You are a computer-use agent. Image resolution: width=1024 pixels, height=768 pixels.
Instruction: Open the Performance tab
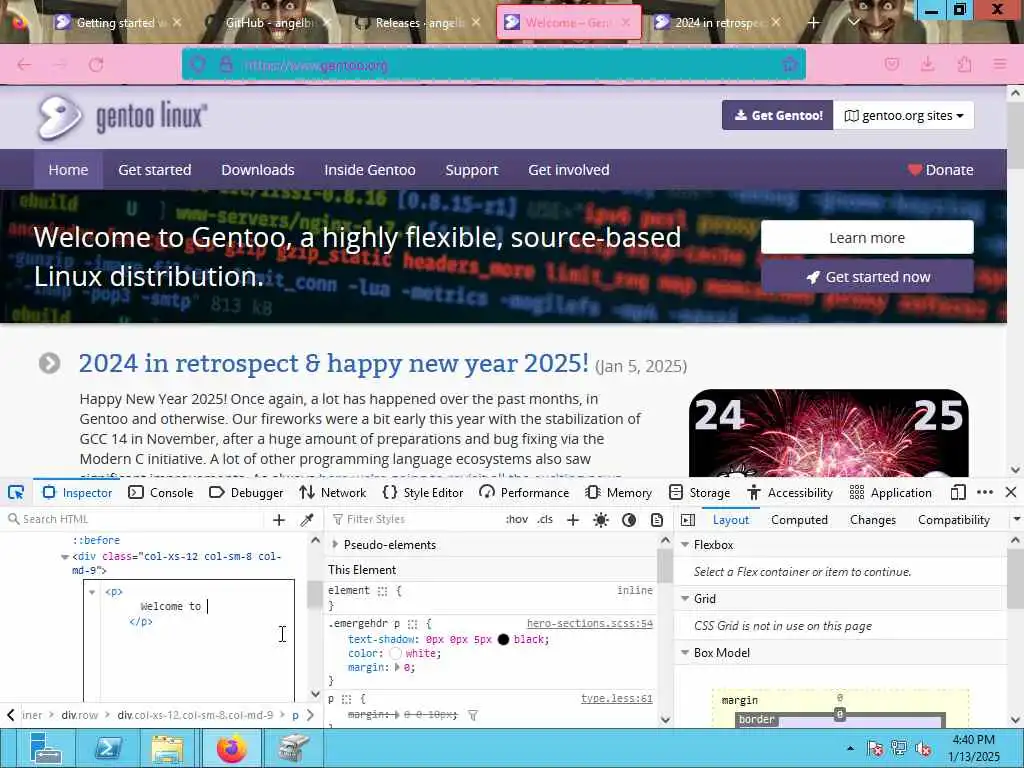pos(524,492)
